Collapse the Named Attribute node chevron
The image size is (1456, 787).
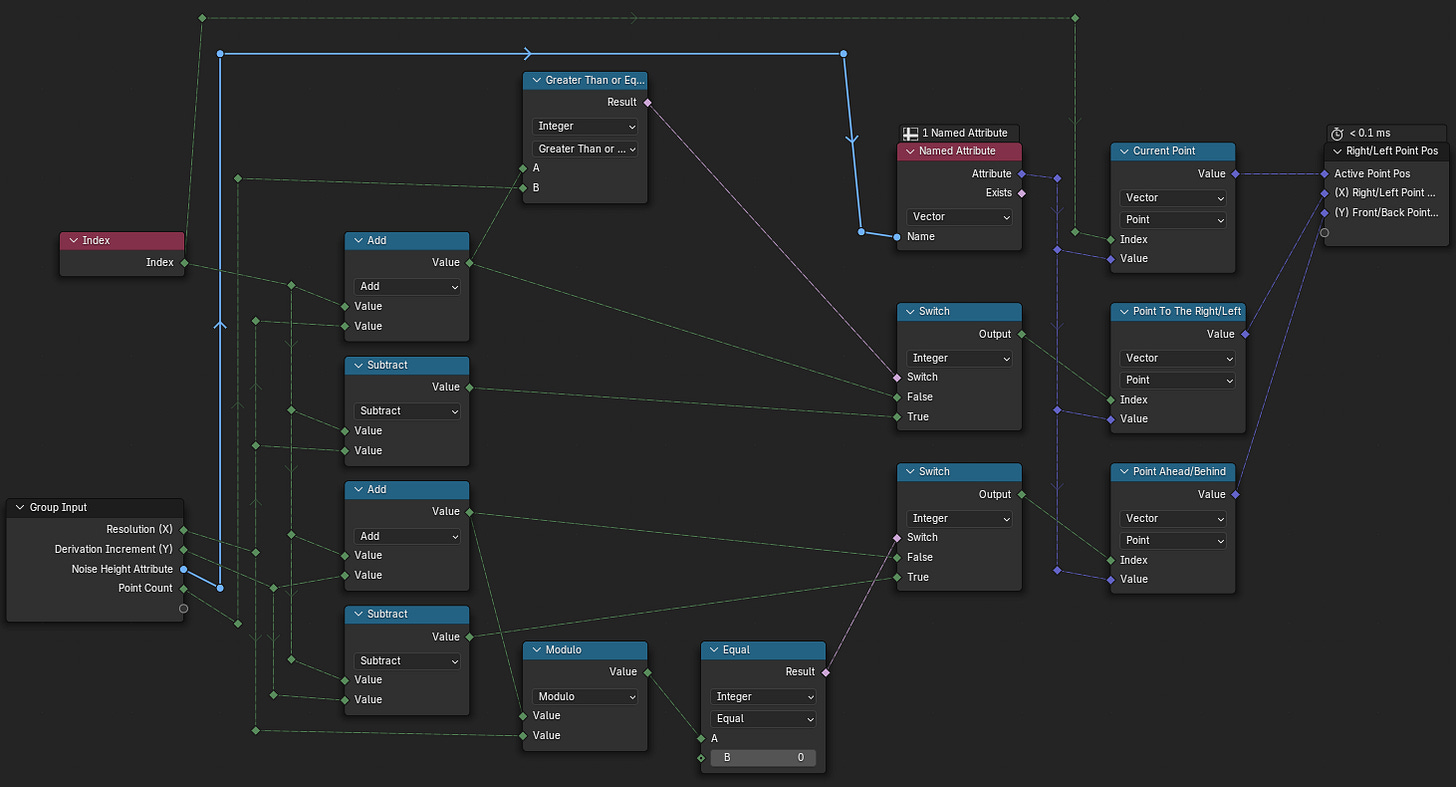coord(910,151)
